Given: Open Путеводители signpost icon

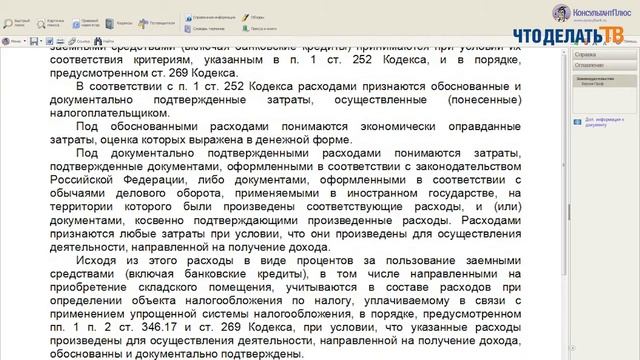Looking at the screenshot, I should (x=143, y=24).
